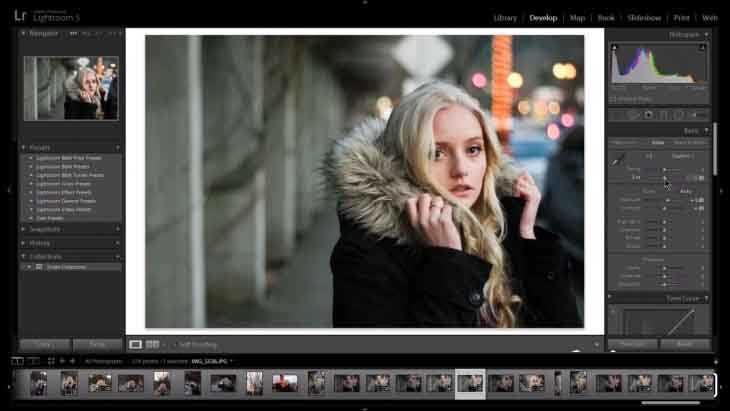Click the Loupe view icon in toolbar
The width and height of the screenshot is (730, 411).
(x=136, y=344)
